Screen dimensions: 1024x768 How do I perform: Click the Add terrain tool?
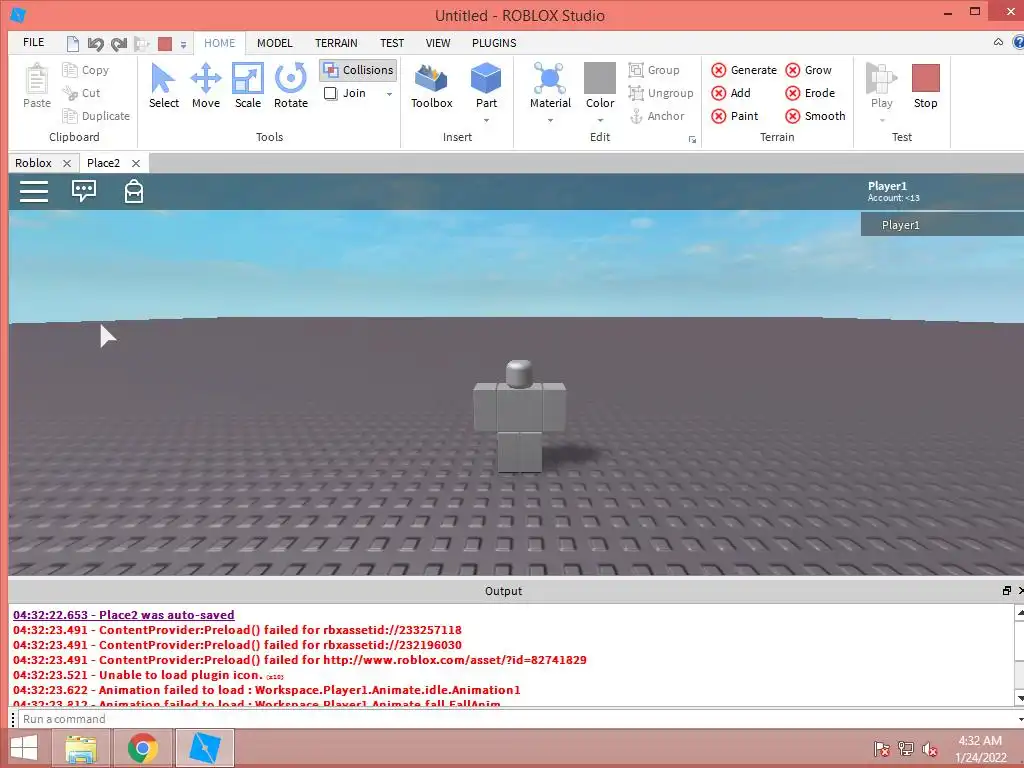click(731, 93)
